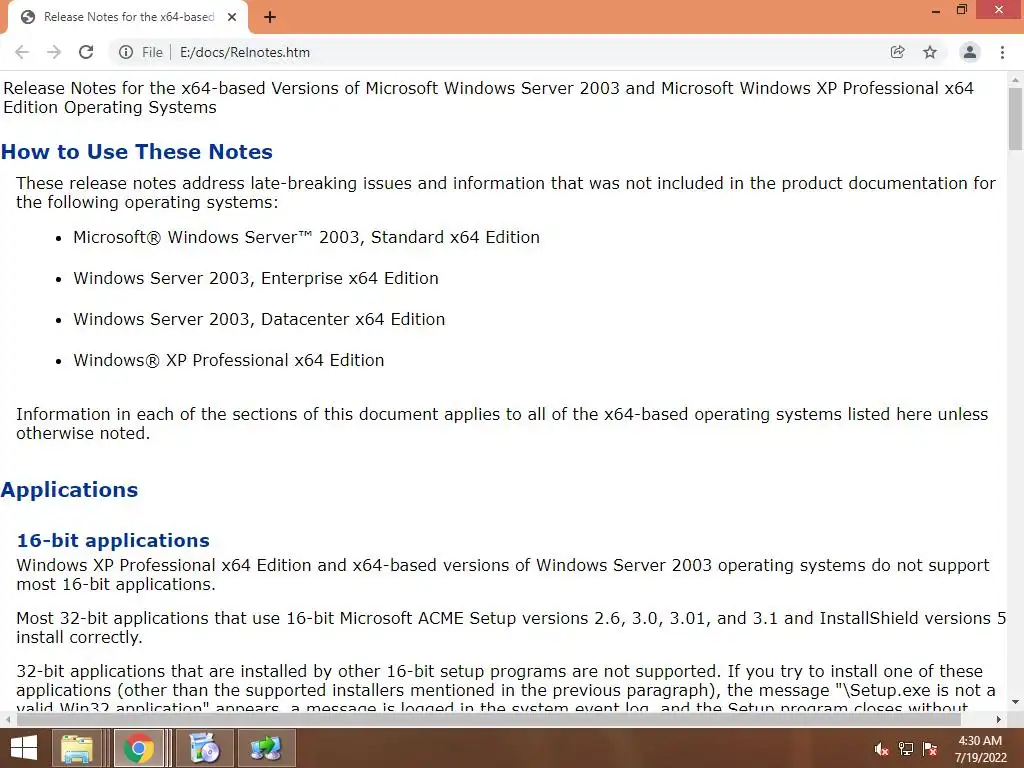Click 'Windows Server 2003, Enterprise x64 Edition' bullet

[x=256, y=278]
